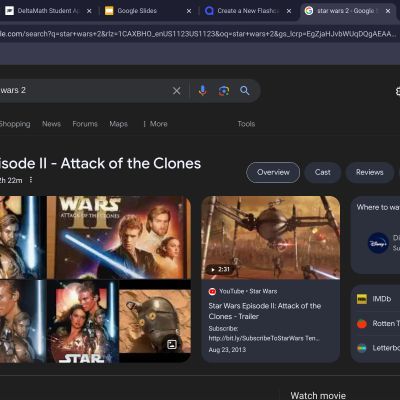Open the three-dot menu beside 2h 22m
The height and width of the screenshot is (400, 400).
pyautogui.click(x=31, y=180)
